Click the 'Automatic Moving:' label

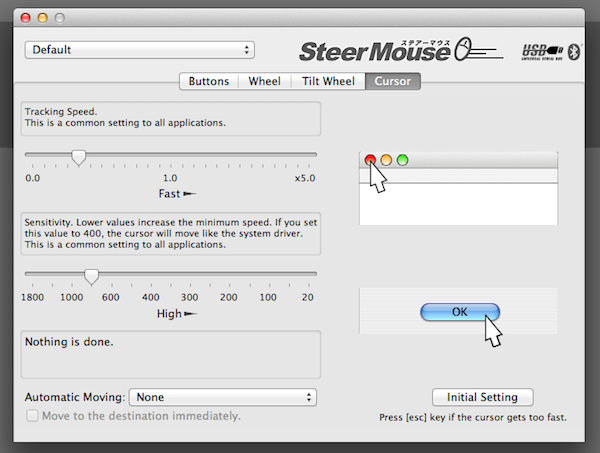tap(75, 397)
